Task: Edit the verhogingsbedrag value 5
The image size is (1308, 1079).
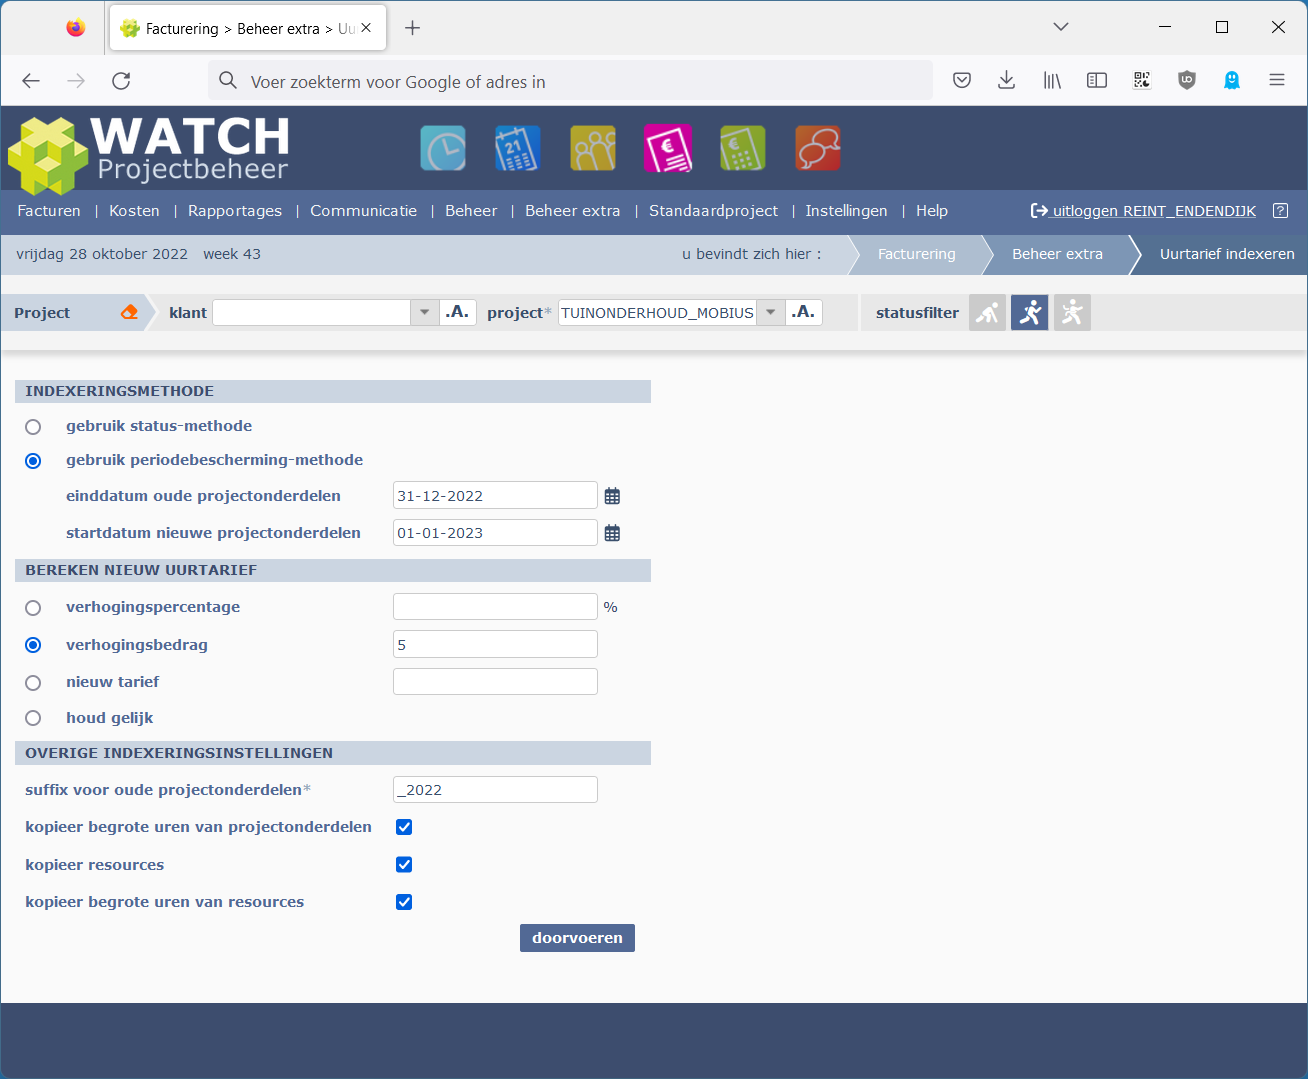Action: pos(495,644)
